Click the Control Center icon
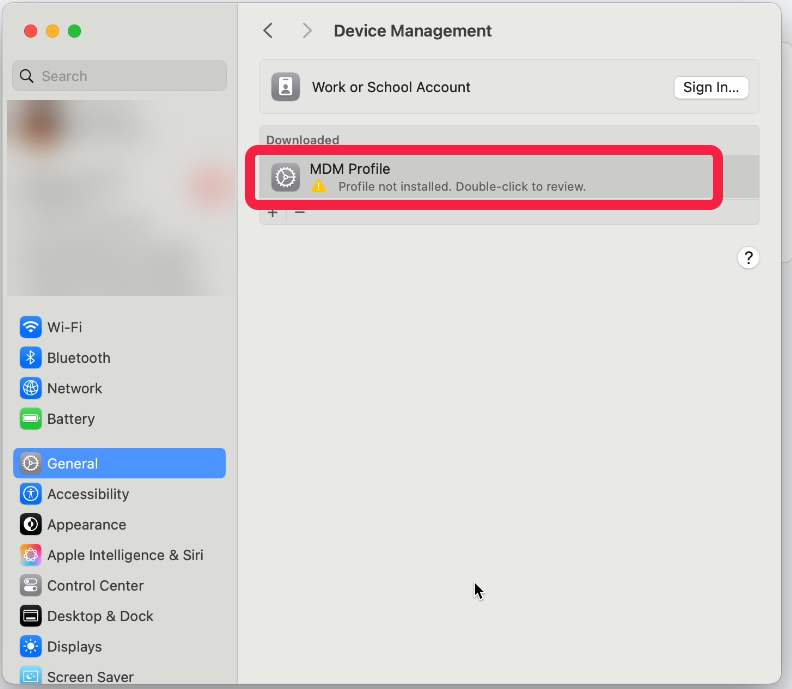 pos(31,585)
